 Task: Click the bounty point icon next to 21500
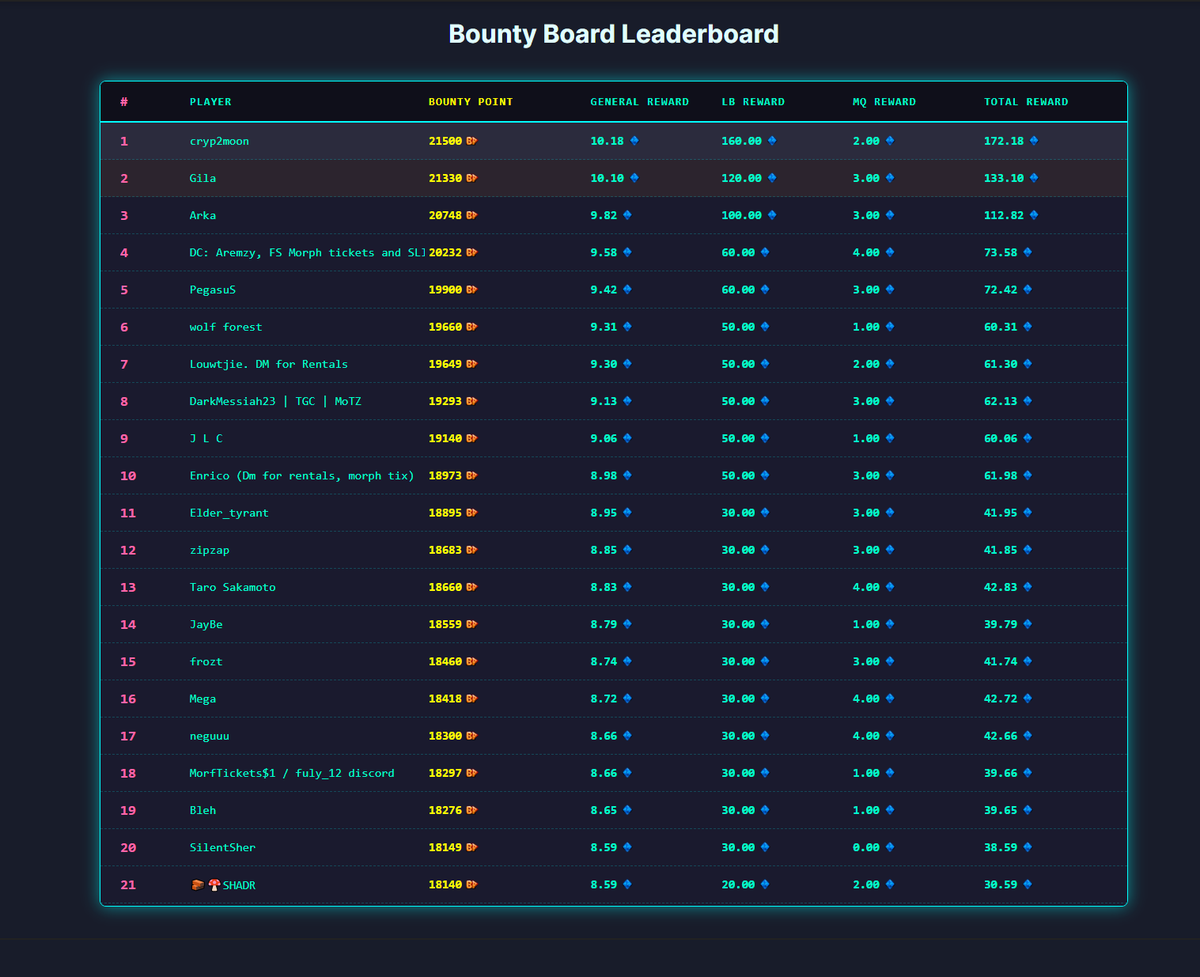[472, 141]
